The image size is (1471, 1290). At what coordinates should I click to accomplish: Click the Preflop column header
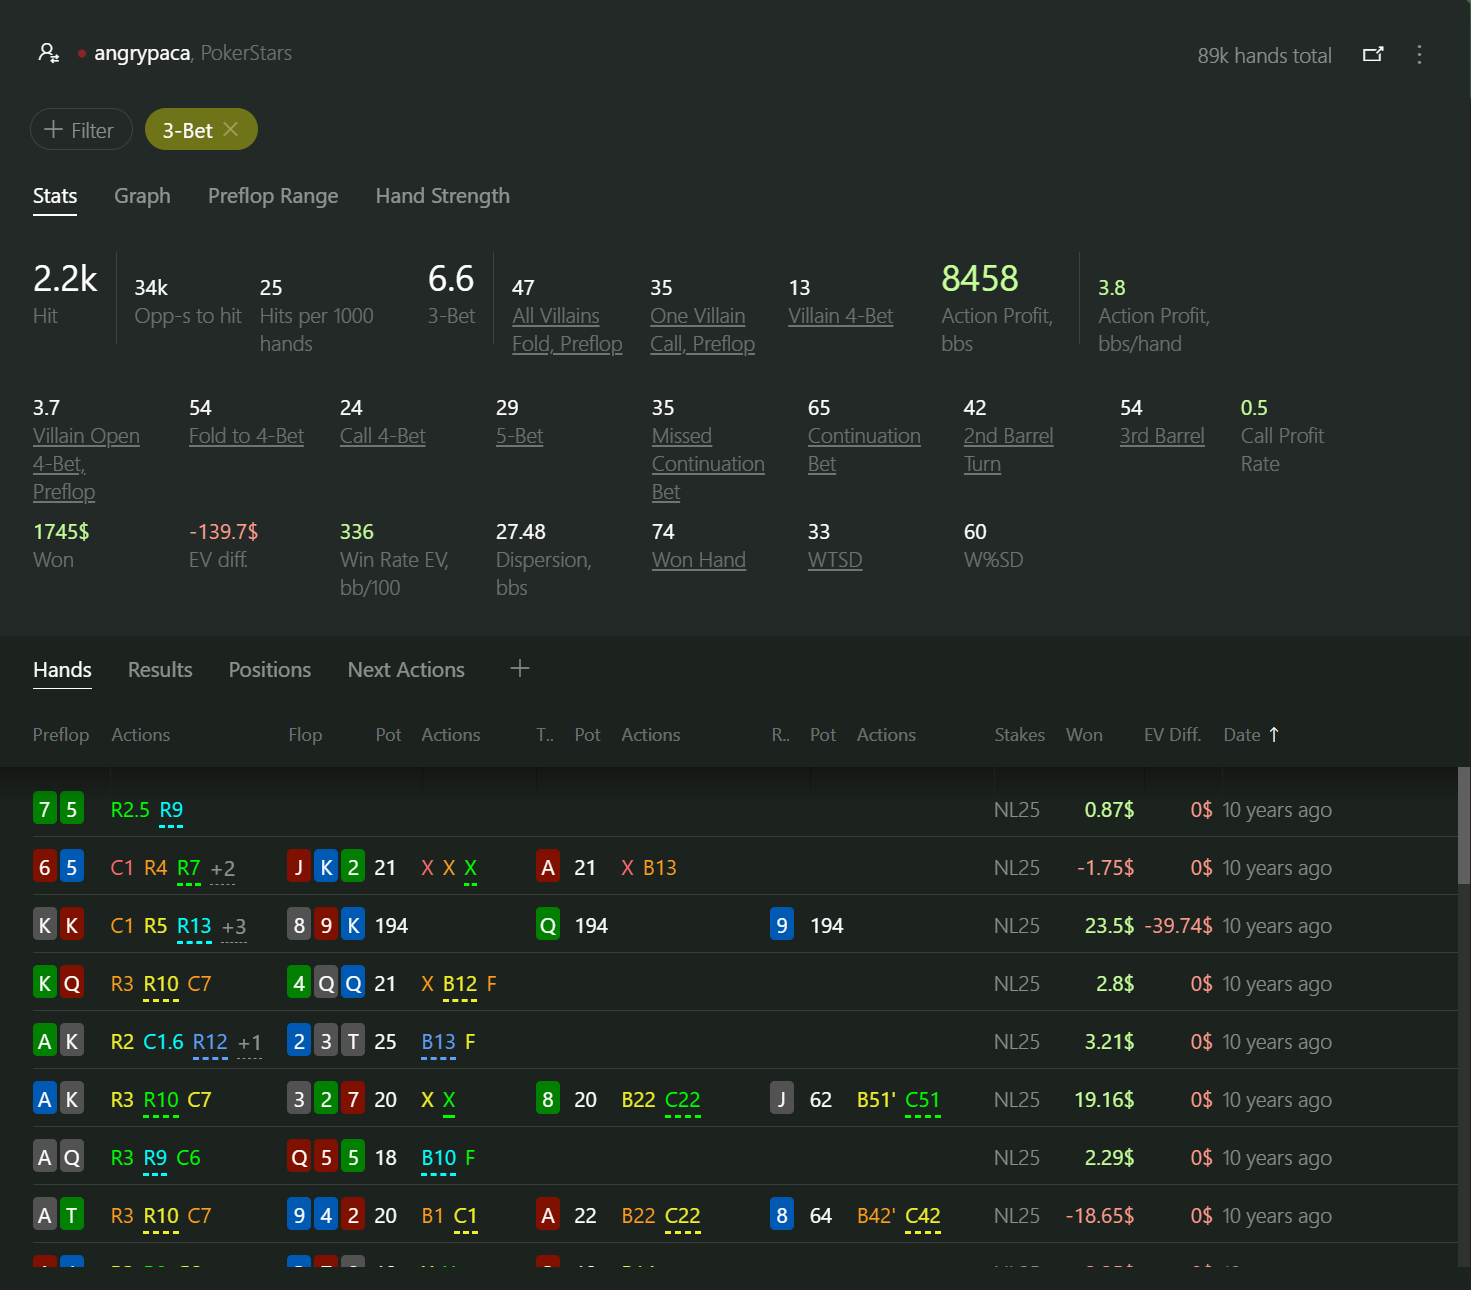(61, 735)
